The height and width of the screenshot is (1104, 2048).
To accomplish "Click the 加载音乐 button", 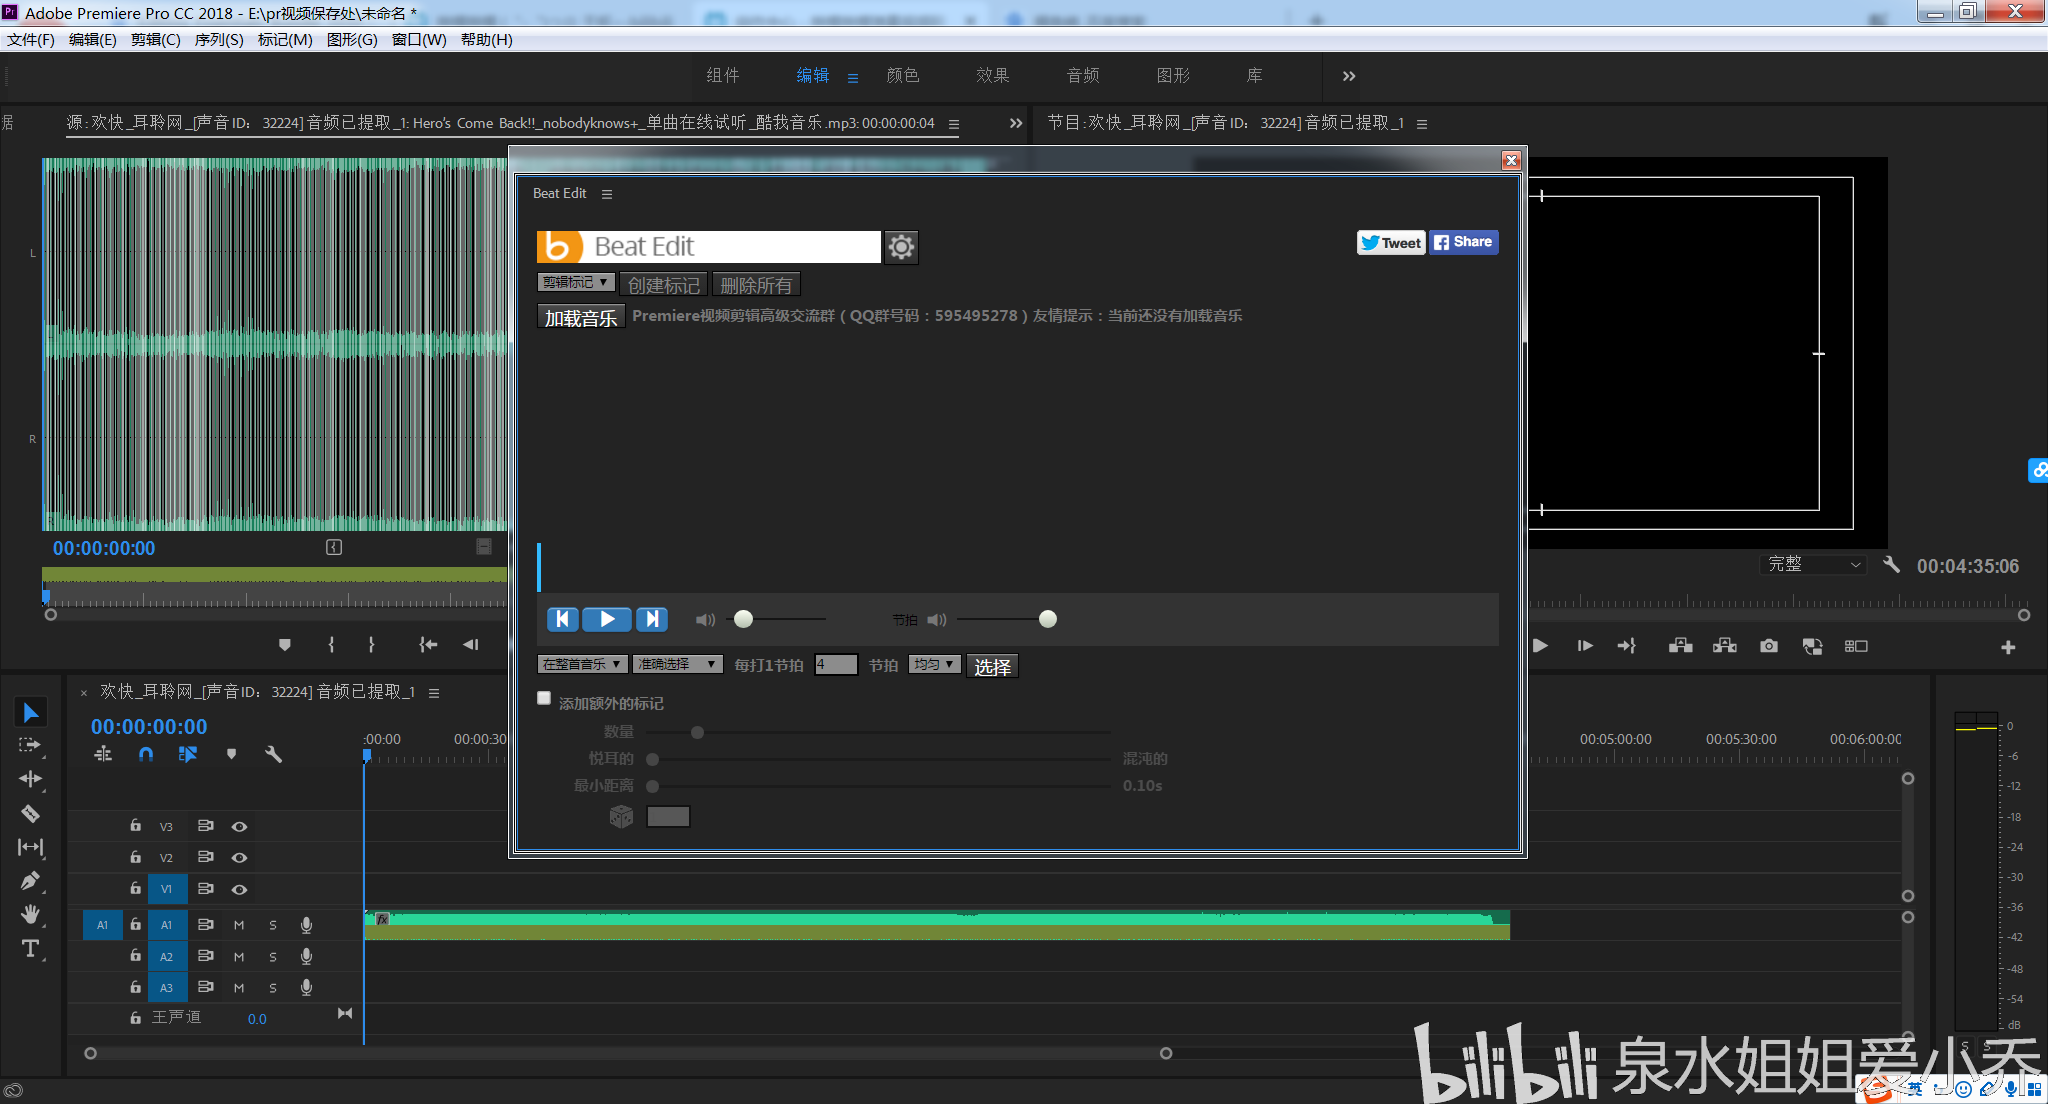I will point(580,318).
